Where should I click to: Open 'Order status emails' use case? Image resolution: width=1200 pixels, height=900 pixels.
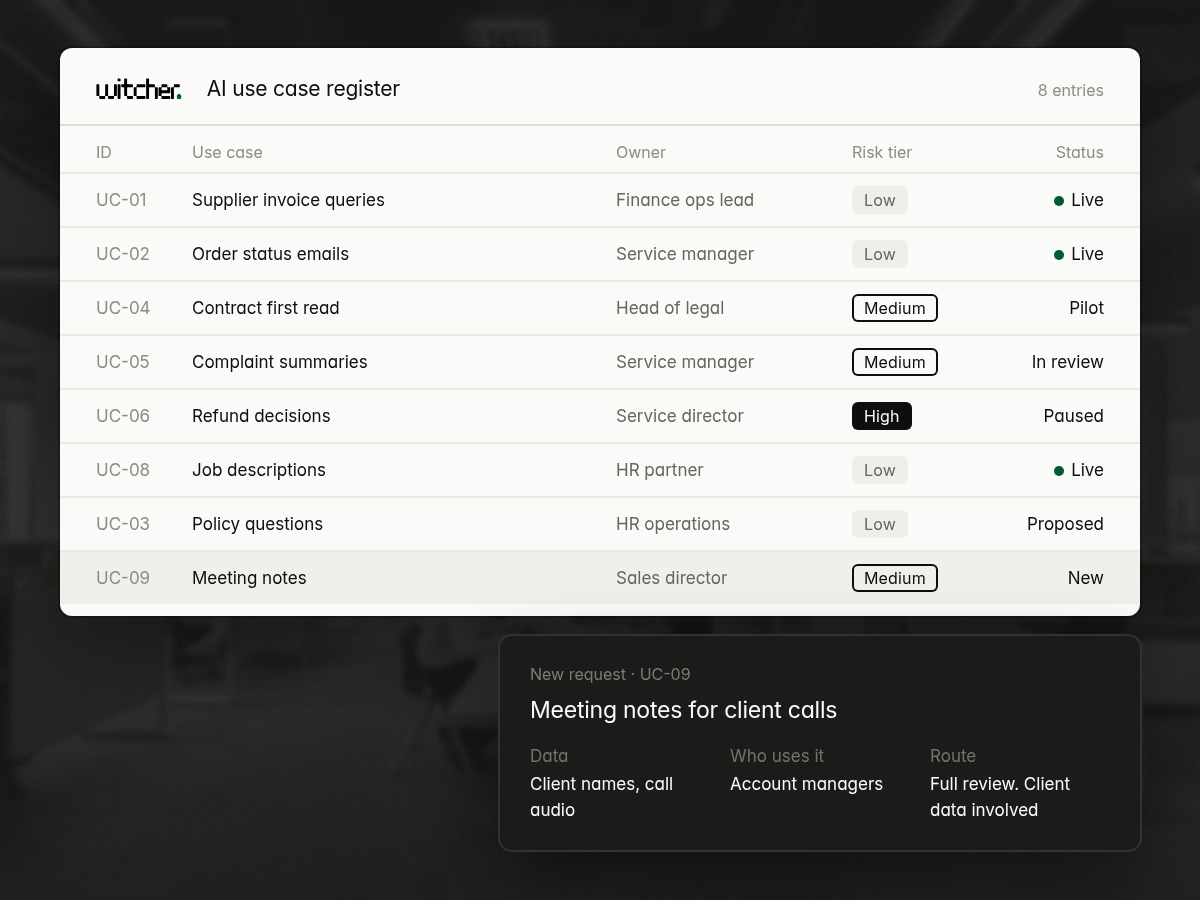coord(270,254)
